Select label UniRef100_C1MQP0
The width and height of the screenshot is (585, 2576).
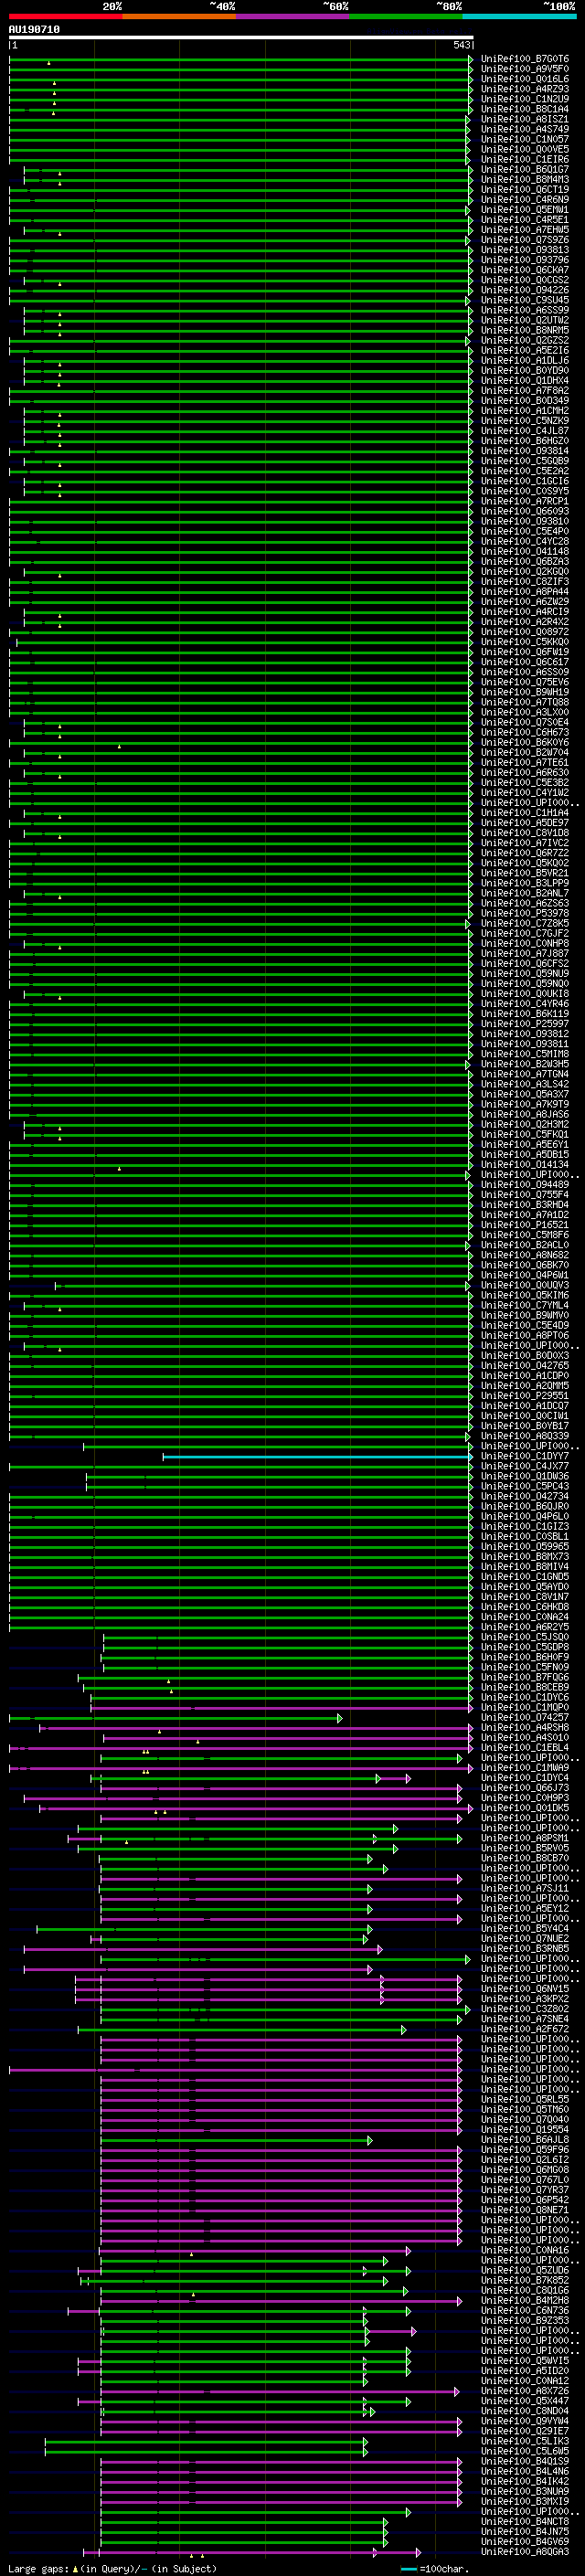pyautogui.click(x=525, y=1708)
